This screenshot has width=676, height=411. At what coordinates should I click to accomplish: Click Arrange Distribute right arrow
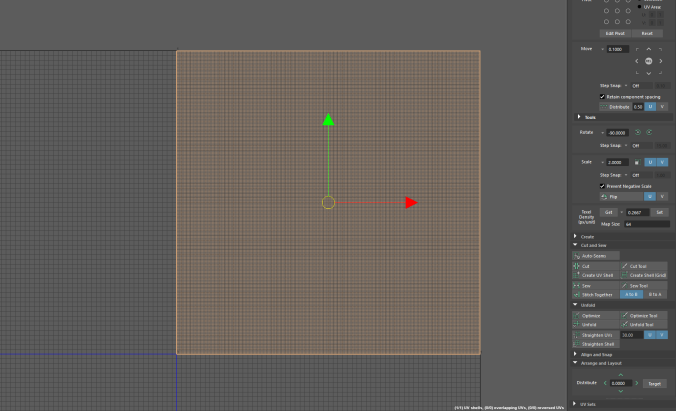pos(637,383)
